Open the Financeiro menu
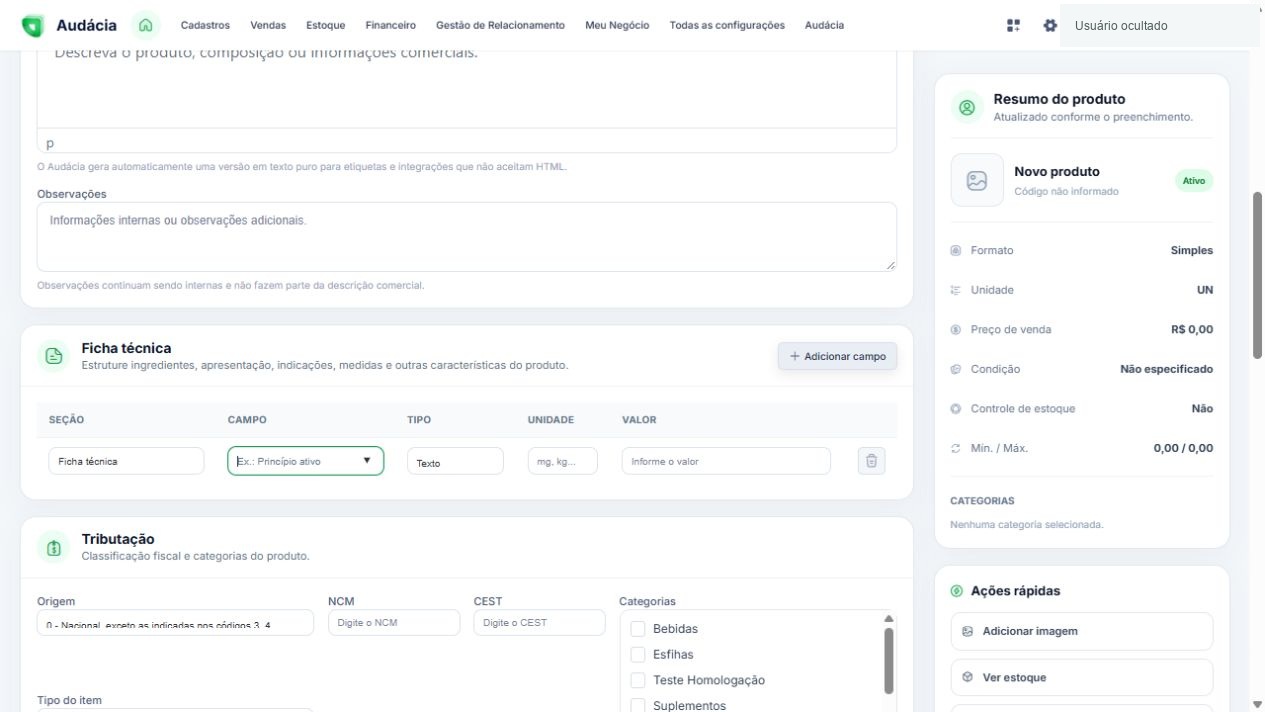This screenshot has height=712, width=1265. tap(390, 25)
